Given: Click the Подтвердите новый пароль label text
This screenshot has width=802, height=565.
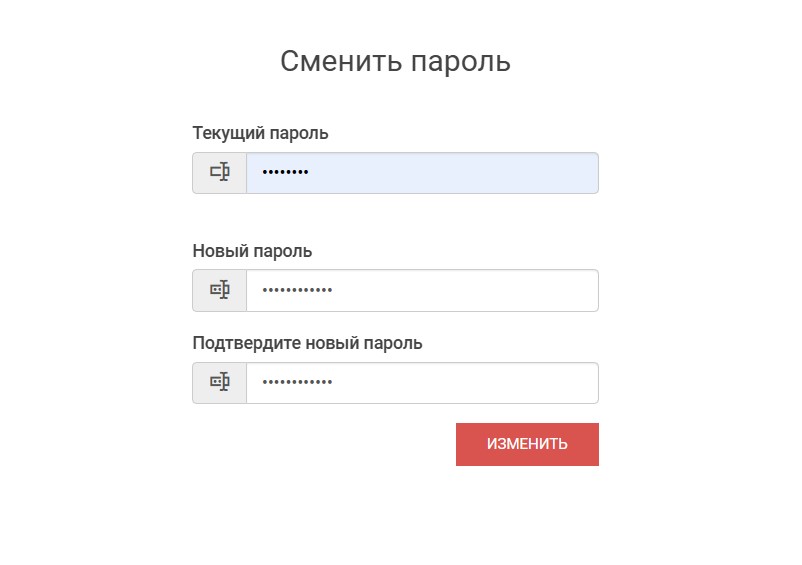Looking at the screenshot, I should (x=307, y=343).
